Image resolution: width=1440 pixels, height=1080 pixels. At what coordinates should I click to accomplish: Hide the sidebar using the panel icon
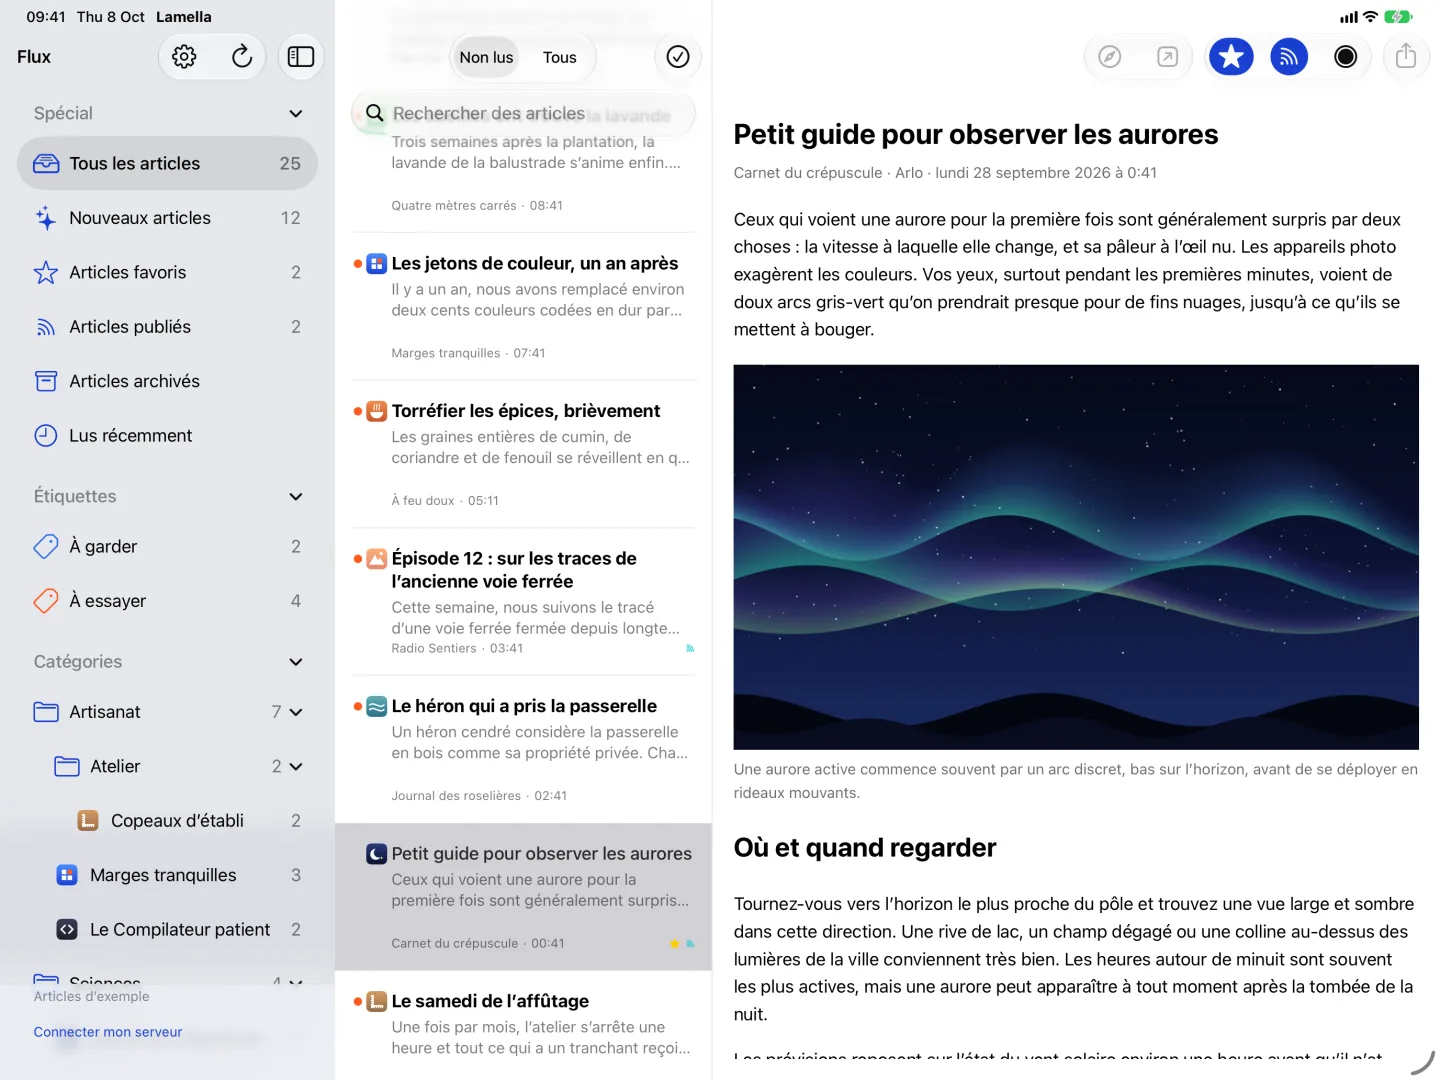pos(300,57)
